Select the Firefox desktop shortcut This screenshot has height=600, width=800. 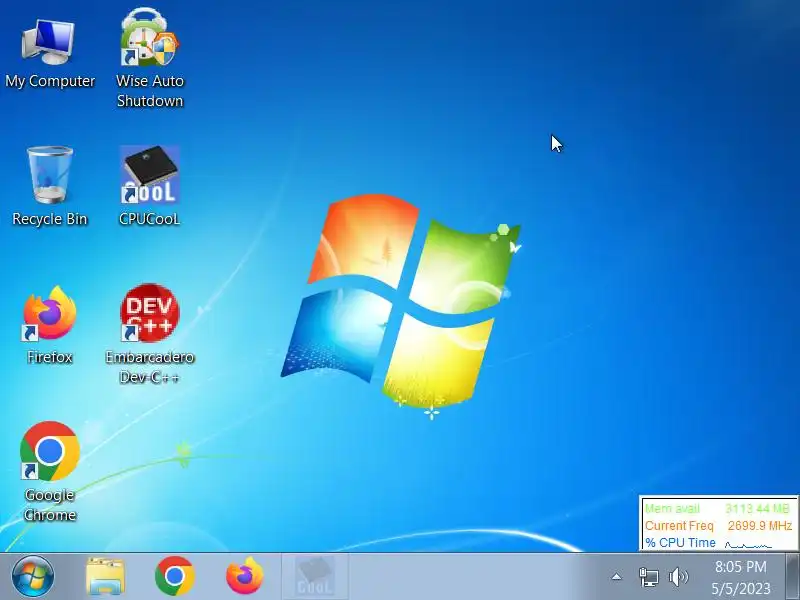[49, 325]
